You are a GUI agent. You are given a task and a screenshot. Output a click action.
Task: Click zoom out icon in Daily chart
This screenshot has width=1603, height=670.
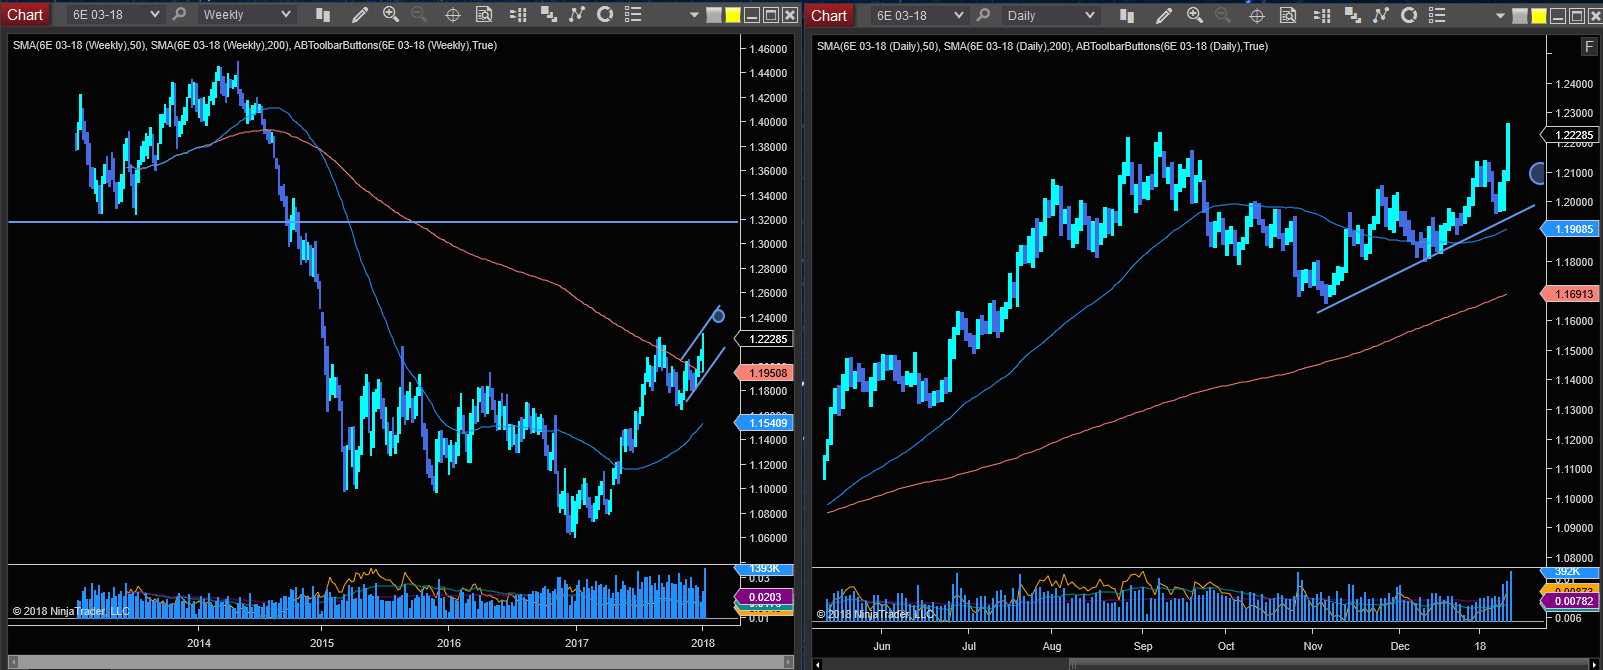click(1223, 15)
